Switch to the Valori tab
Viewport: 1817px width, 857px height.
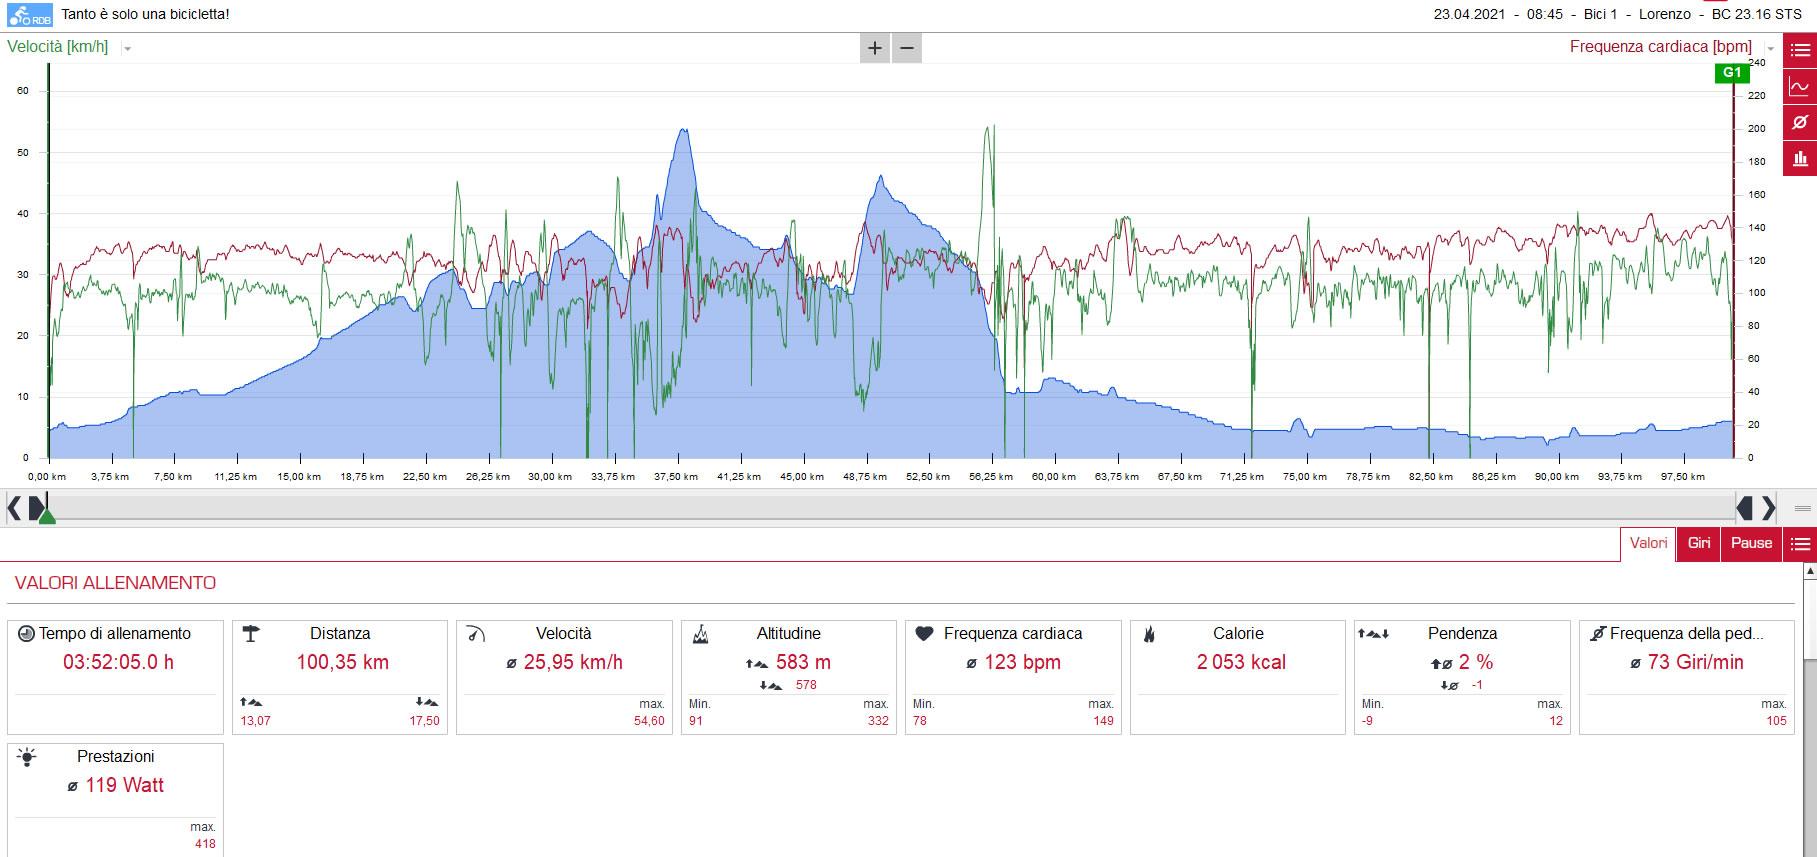(x=1648, y=544)
